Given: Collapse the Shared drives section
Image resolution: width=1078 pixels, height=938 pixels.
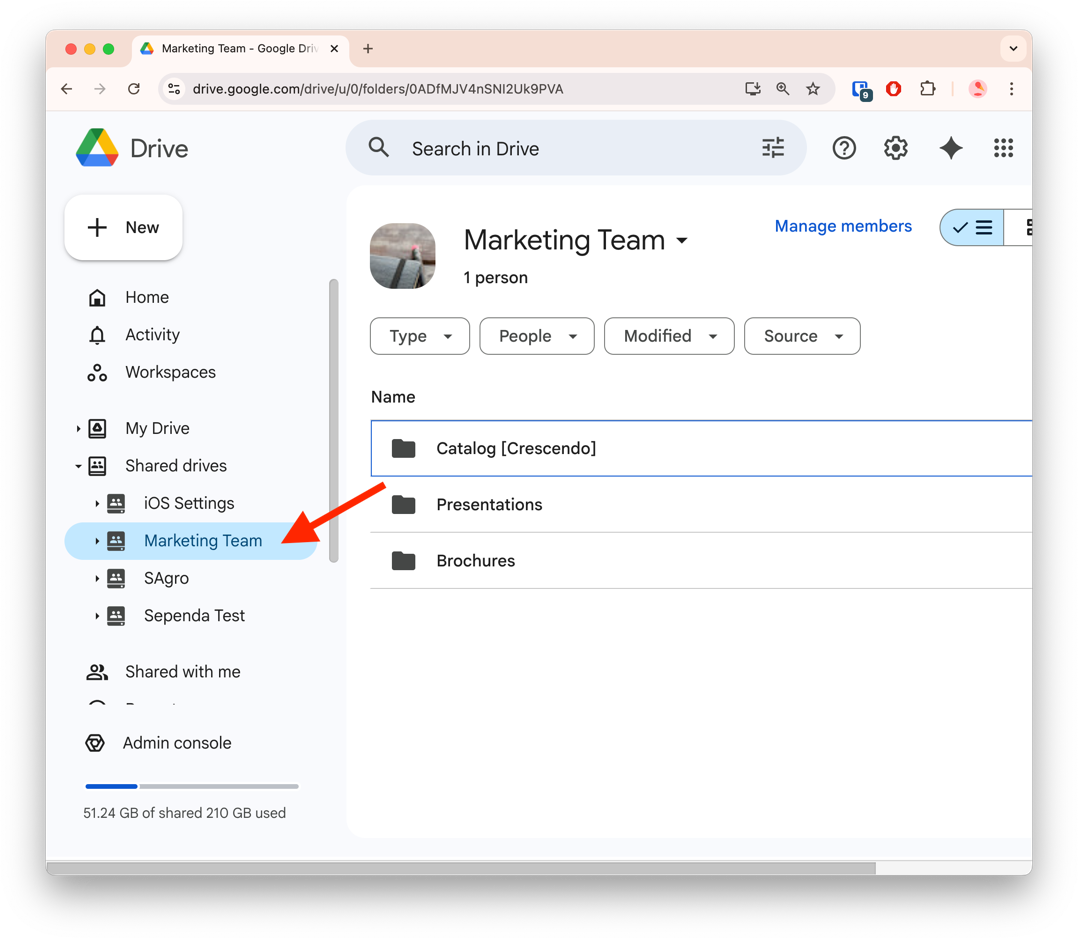Looking at the screenshot, I should [x=78, y=466].
